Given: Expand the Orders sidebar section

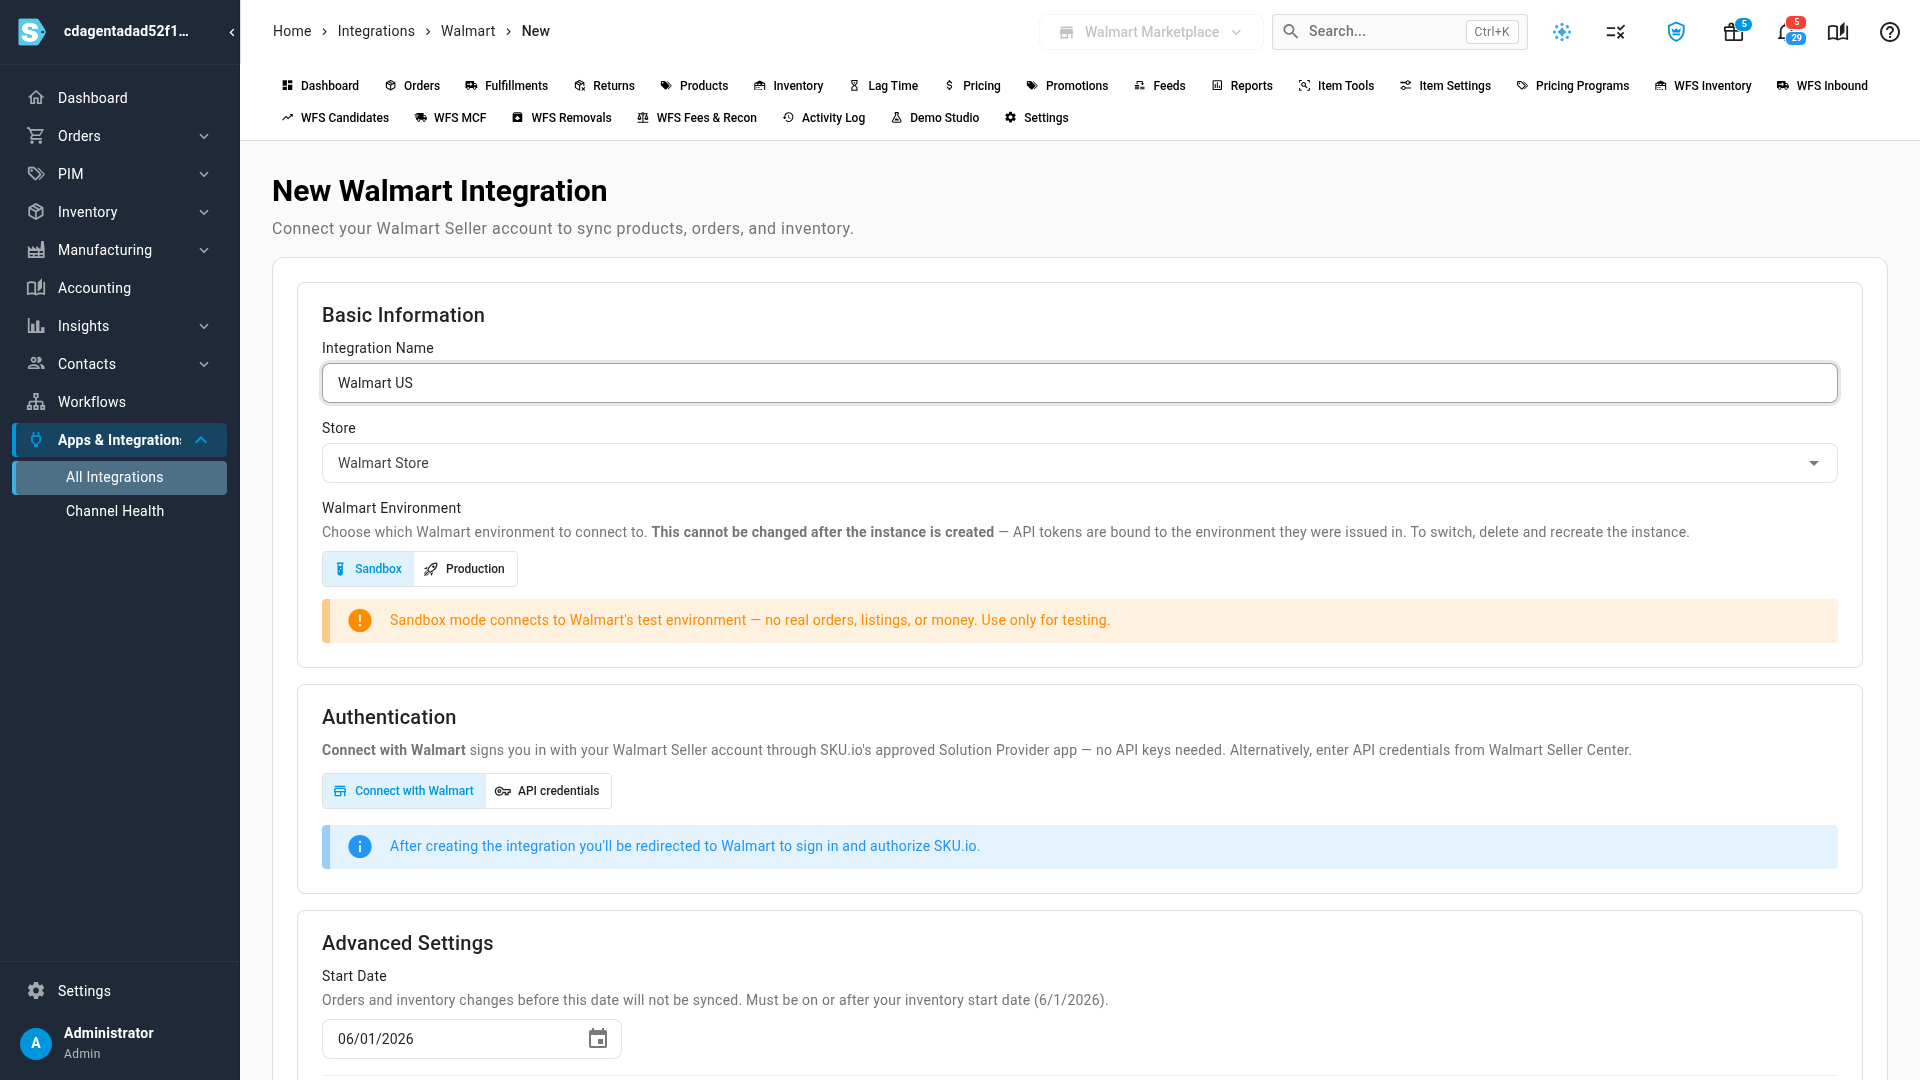Looking at the screenshot, I should pyautogui.click(x=120, y=136).
